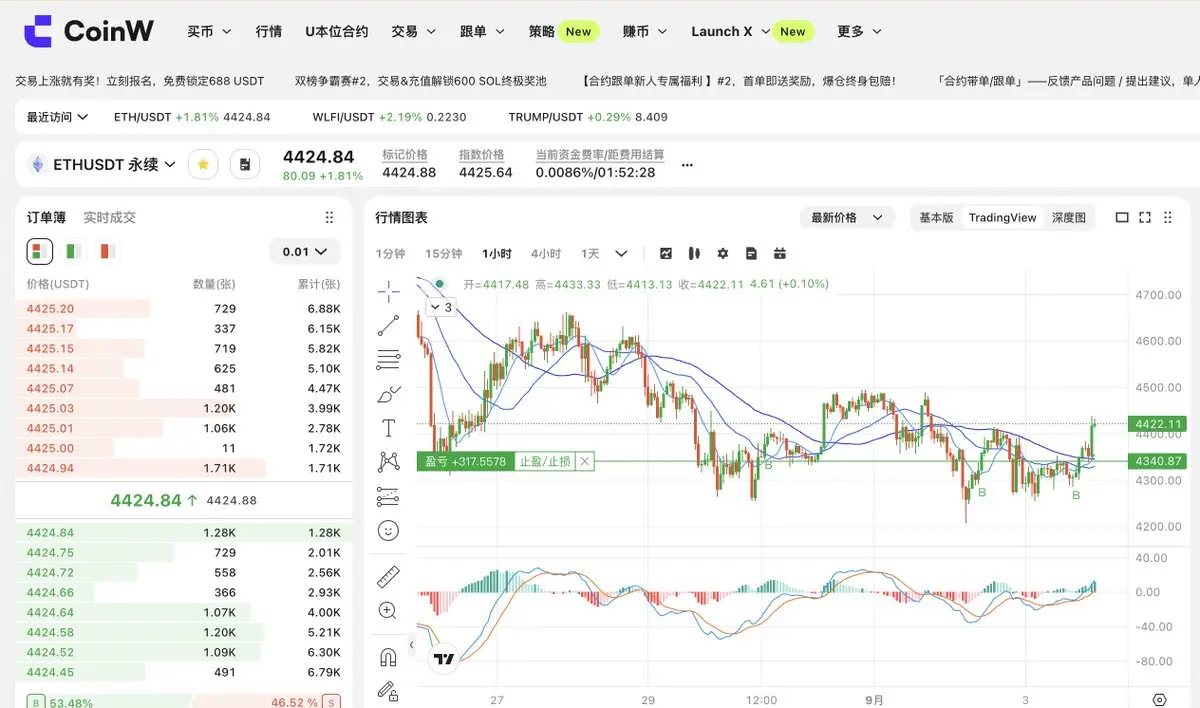
Task: Close the position line with X button
Action: point(585,461)
